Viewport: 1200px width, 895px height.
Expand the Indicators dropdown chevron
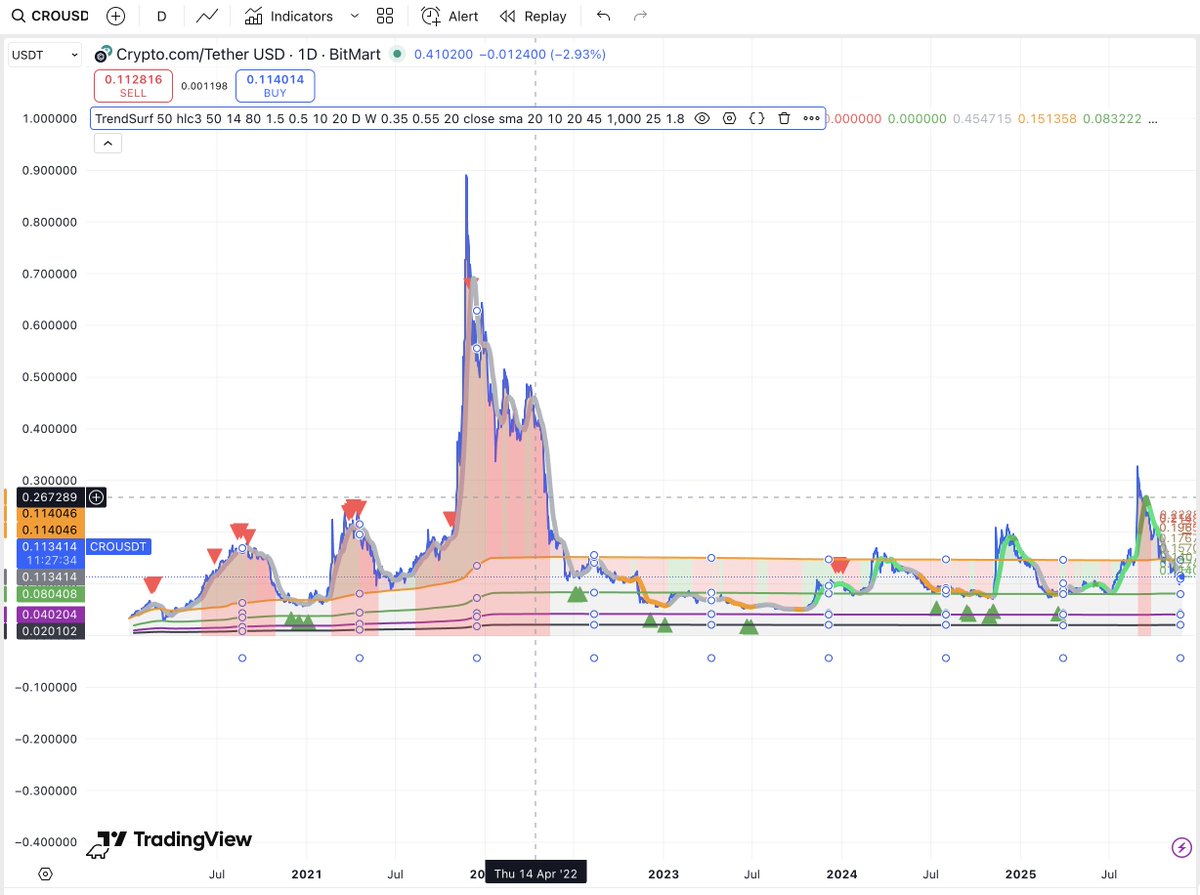[x=355, y=16]
